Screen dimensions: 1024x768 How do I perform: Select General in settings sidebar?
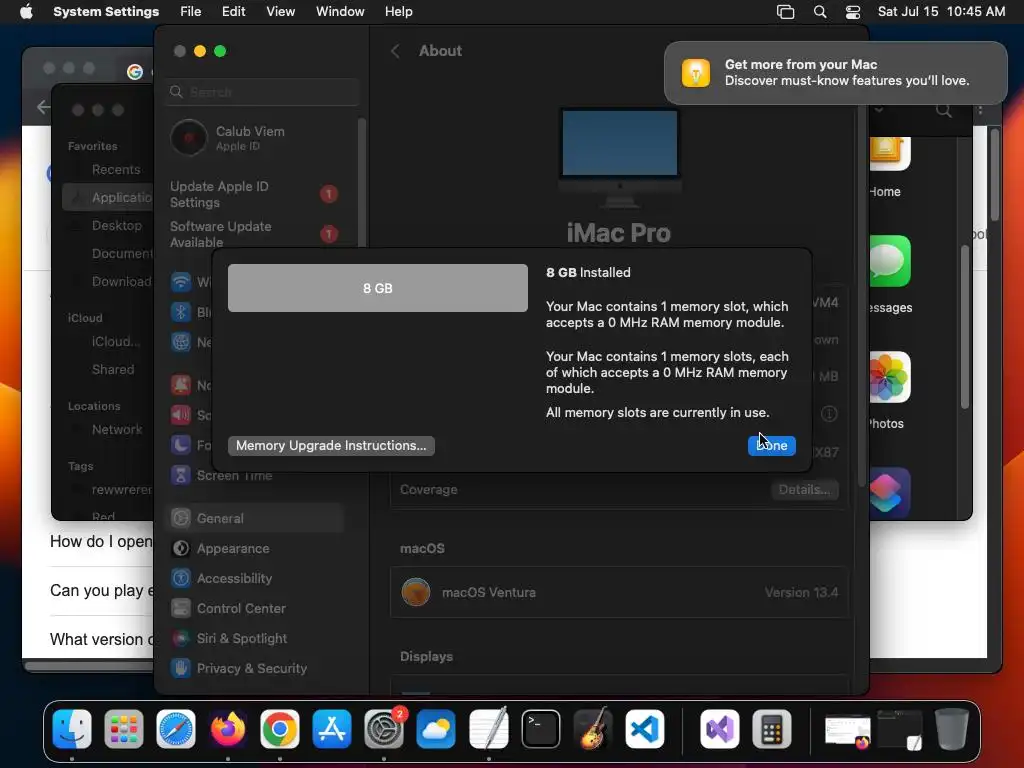(255, 519)
